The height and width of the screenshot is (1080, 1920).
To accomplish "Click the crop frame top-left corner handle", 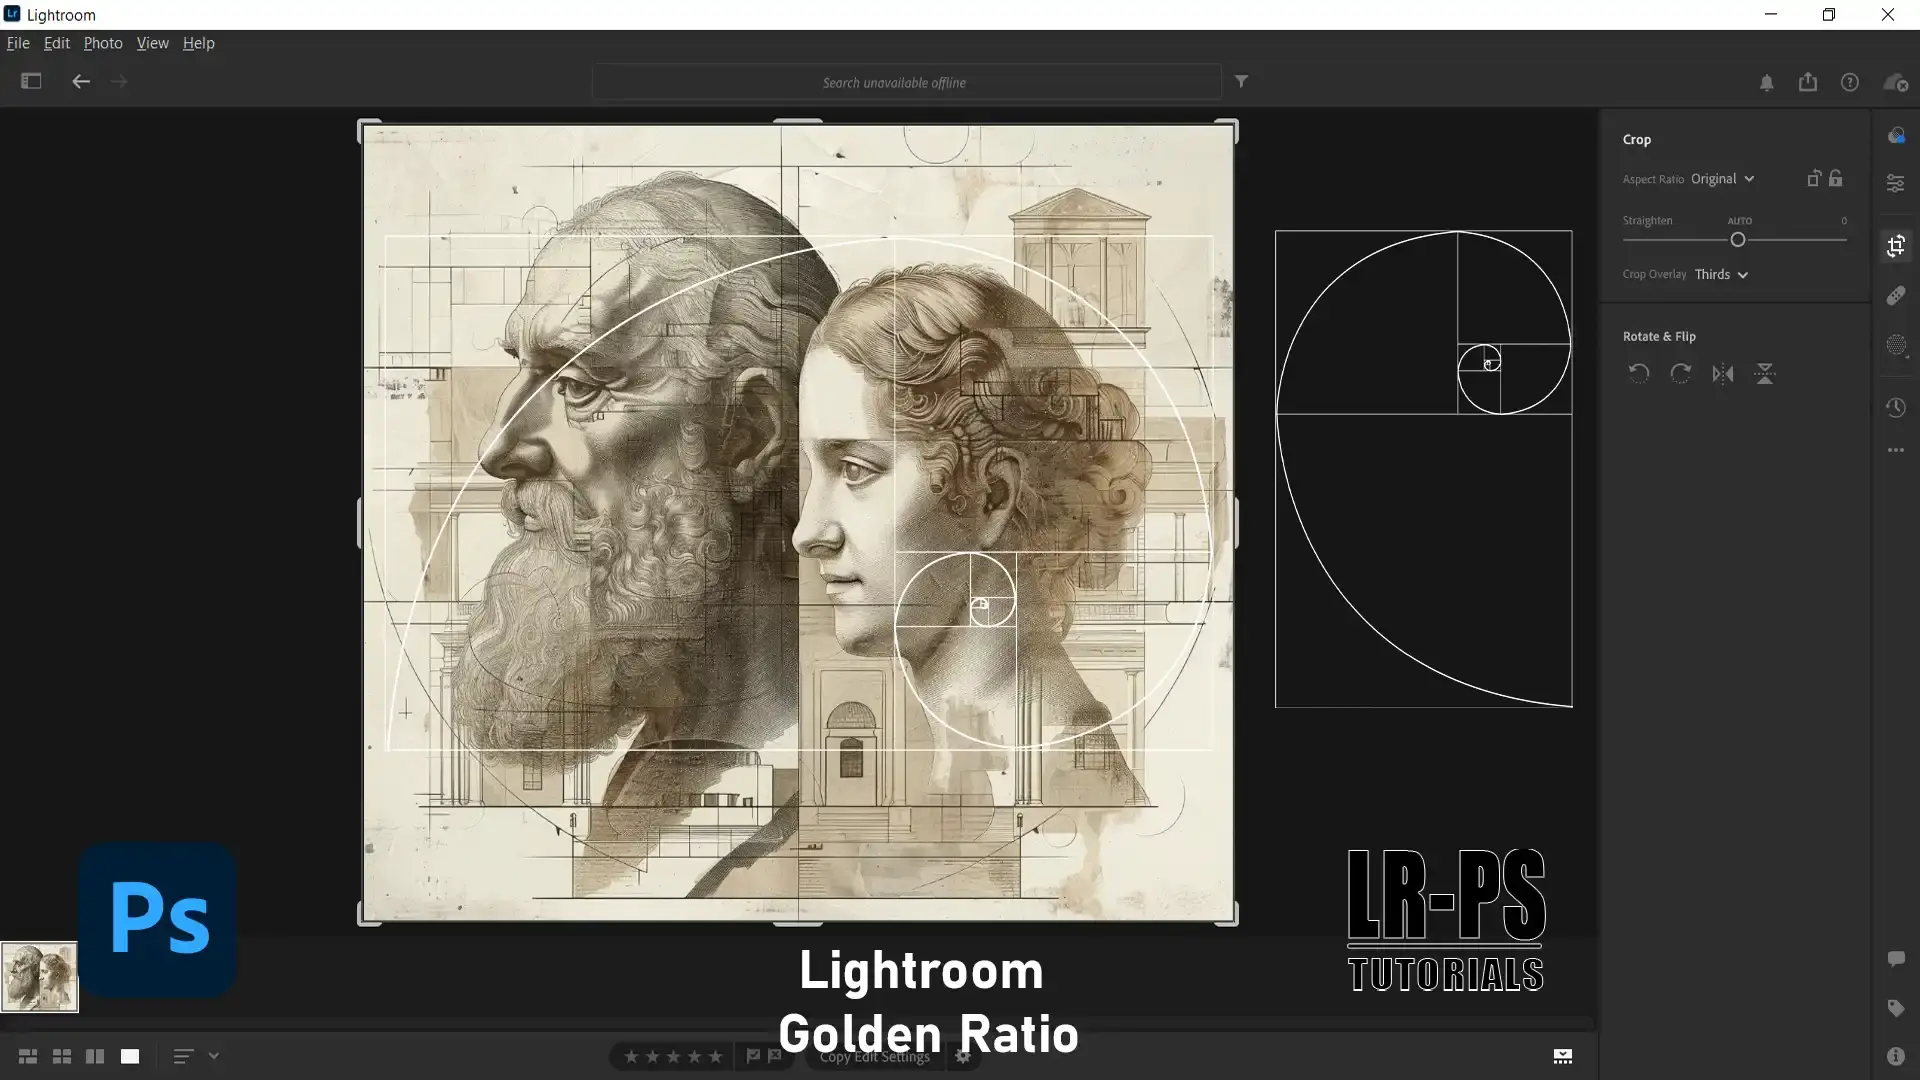I will 367,129.
